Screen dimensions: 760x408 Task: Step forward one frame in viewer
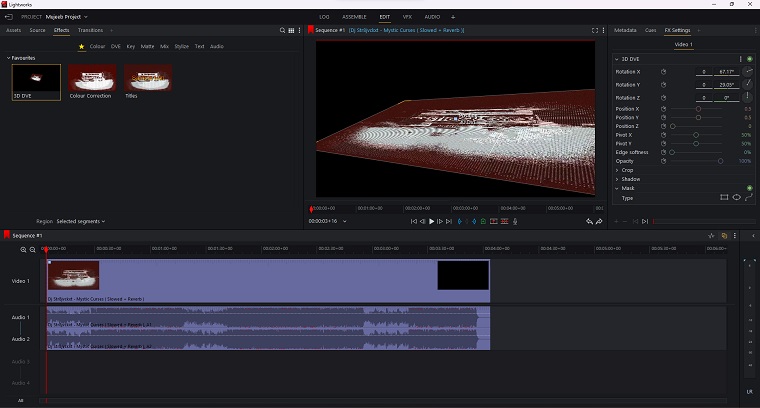coord(440,221)
